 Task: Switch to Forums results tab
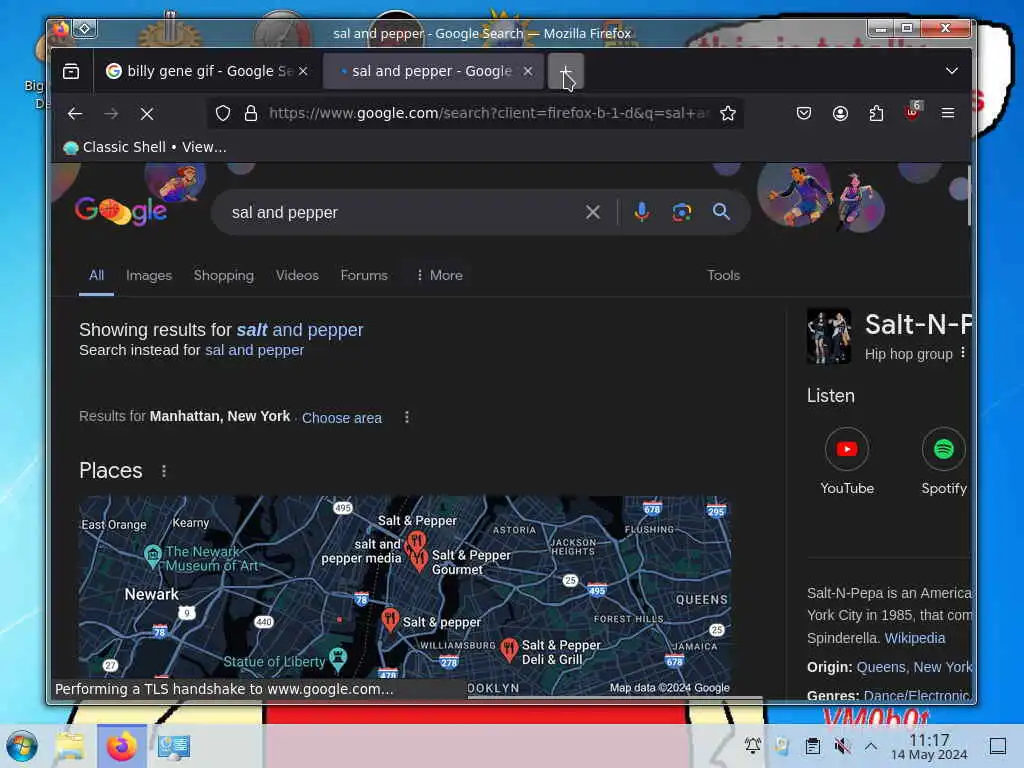click(364, 276)
